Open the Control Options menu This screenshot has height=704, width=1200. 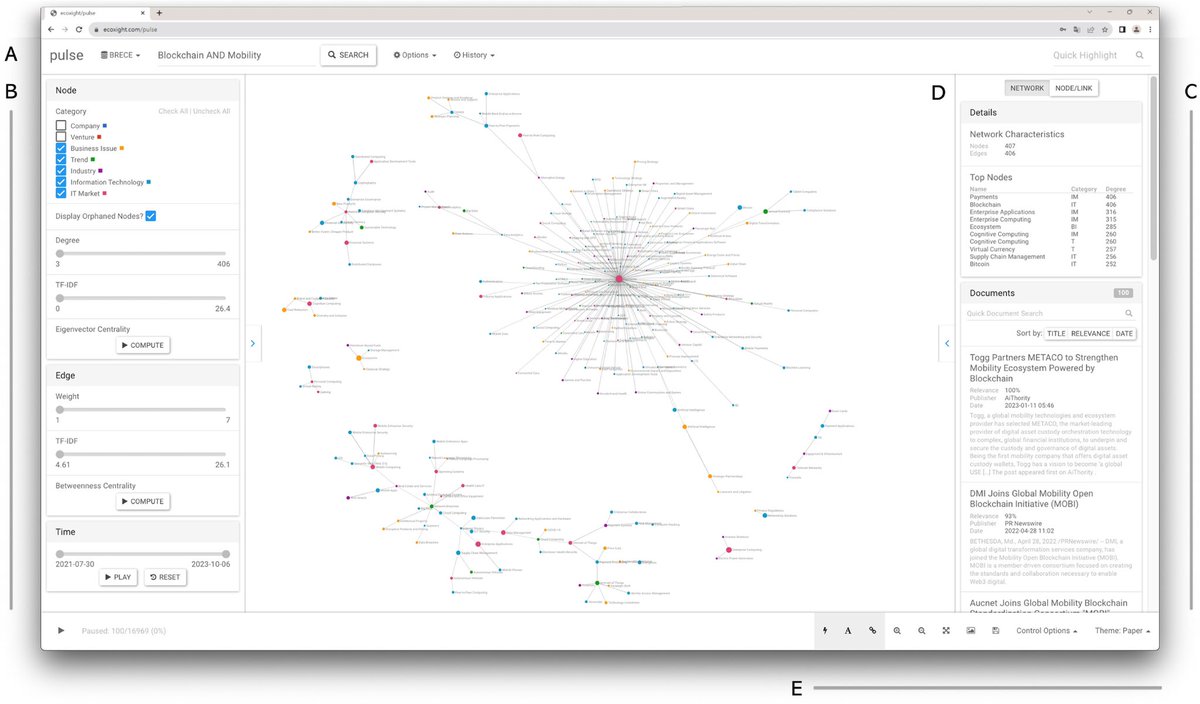(1047, 631)
